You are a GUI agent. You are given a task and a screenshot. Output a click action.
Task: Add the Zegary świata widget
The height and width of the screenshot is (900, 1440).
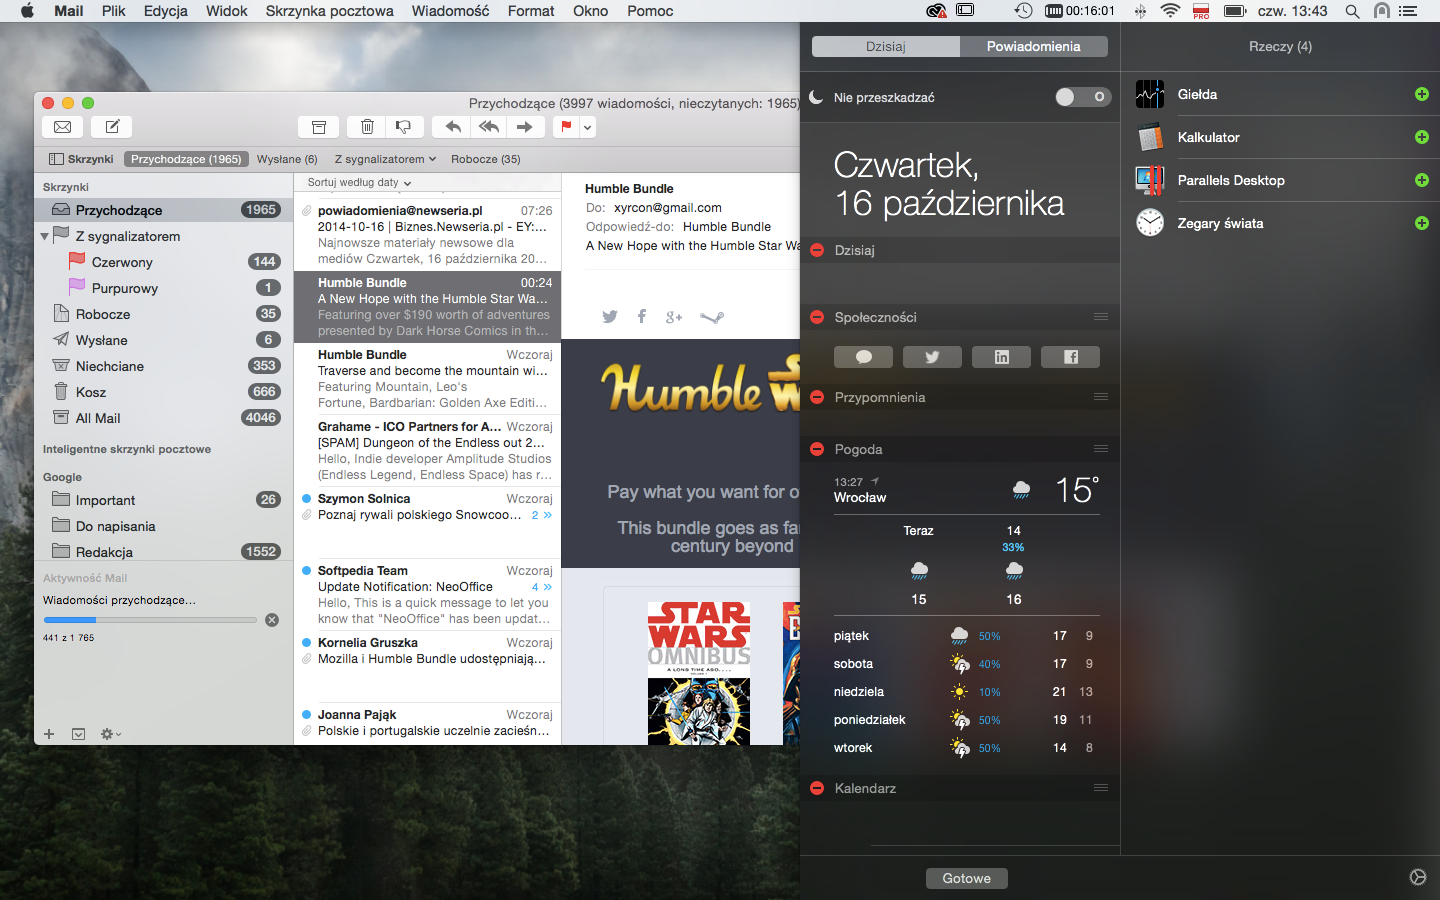(x=1422, y=223)
